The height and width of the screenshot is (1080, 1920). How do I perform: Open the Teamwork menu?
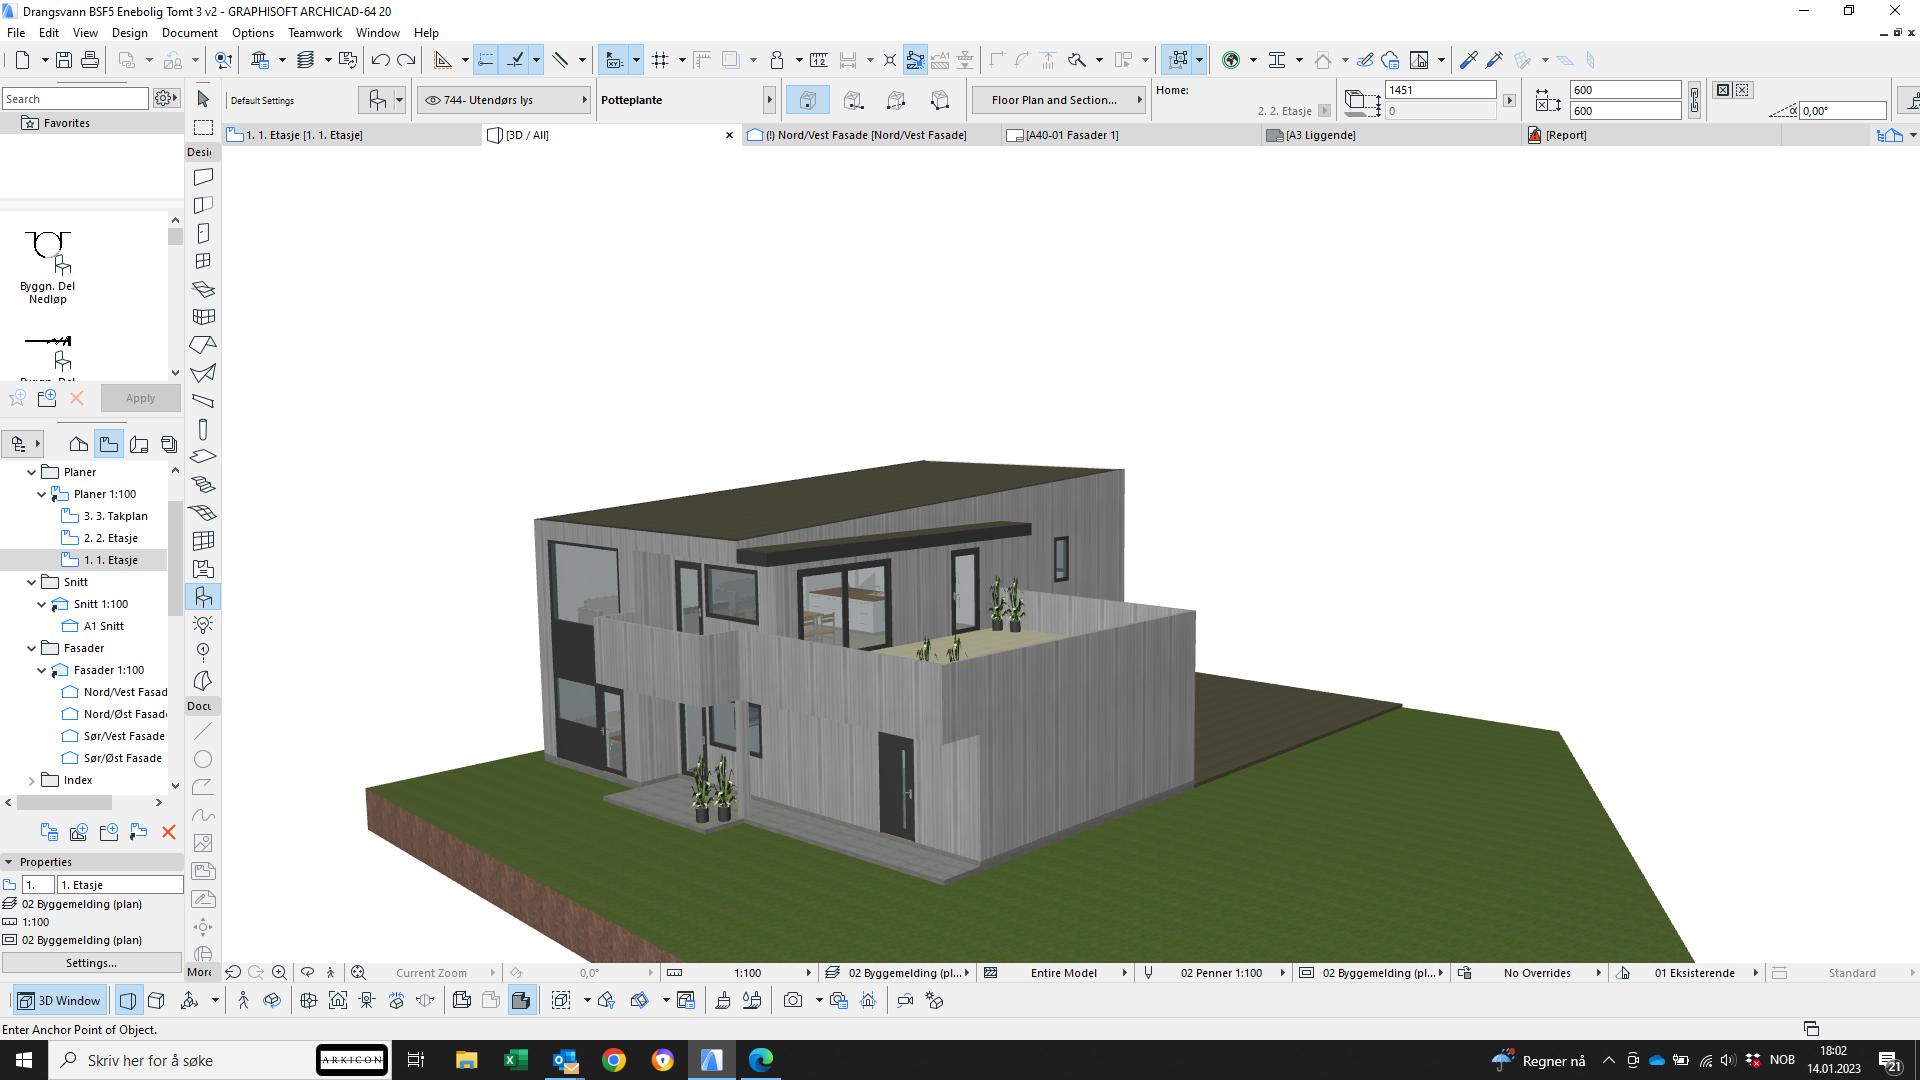[314, 33]
